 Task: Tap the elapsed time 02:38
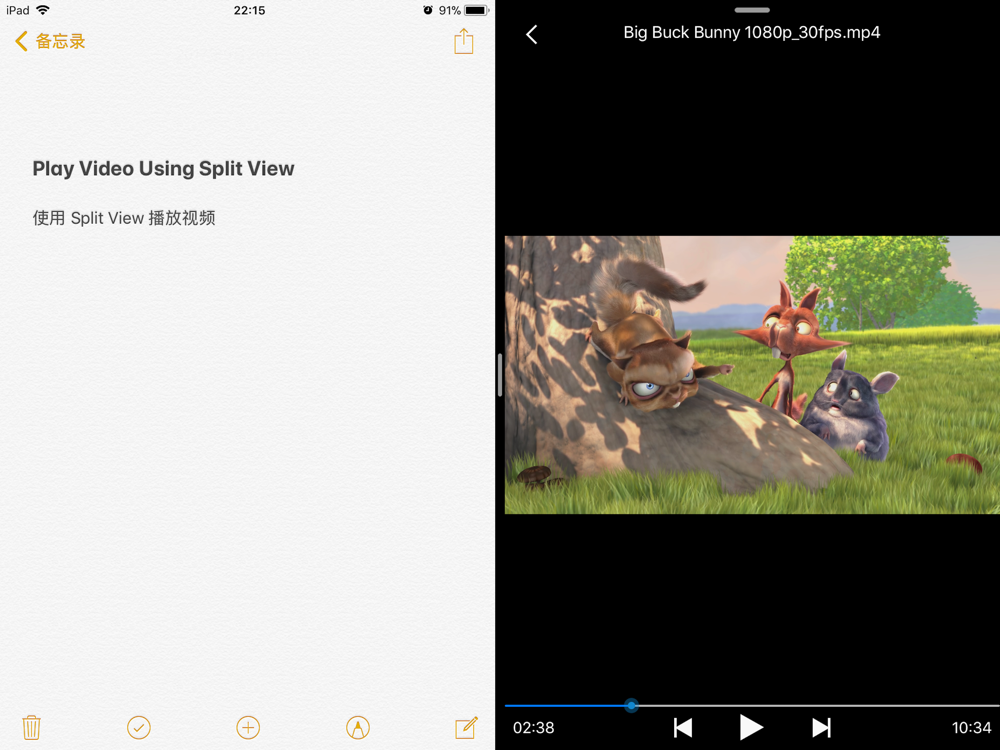click(534, 728)
